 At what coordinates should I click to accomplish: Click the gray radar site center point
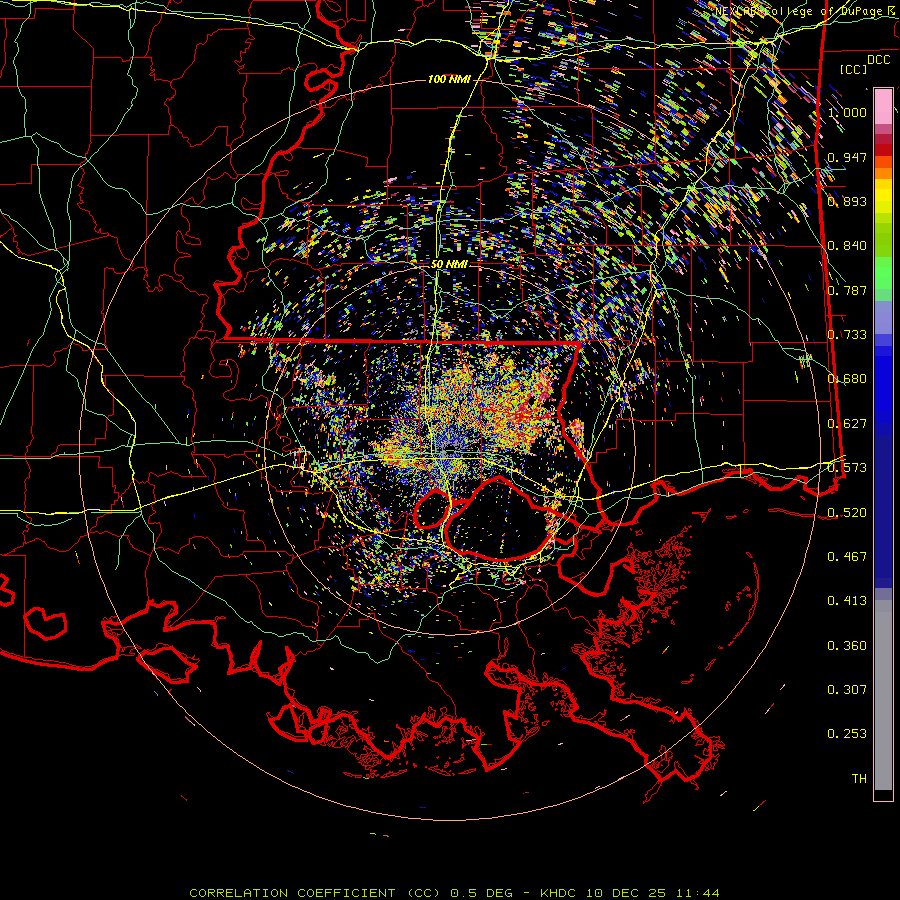coord(449,453)
